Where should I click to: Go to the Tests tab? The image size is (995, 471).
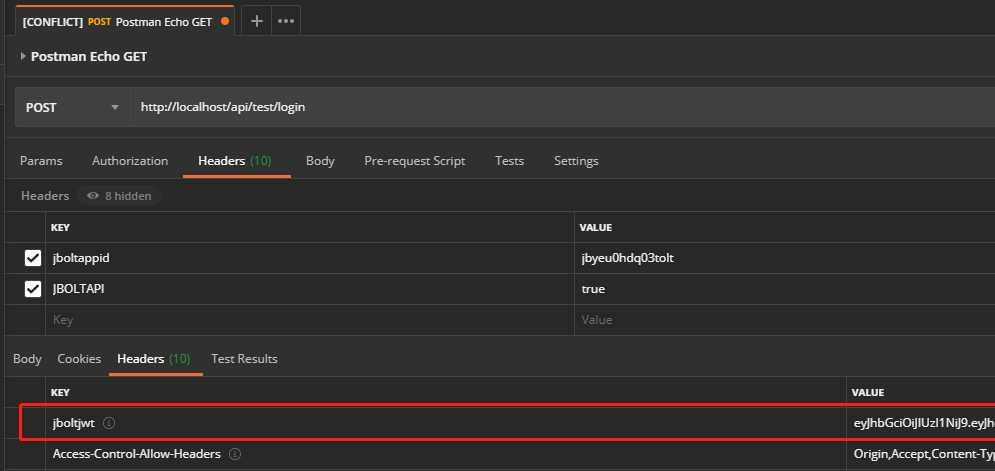coord(509,161)
